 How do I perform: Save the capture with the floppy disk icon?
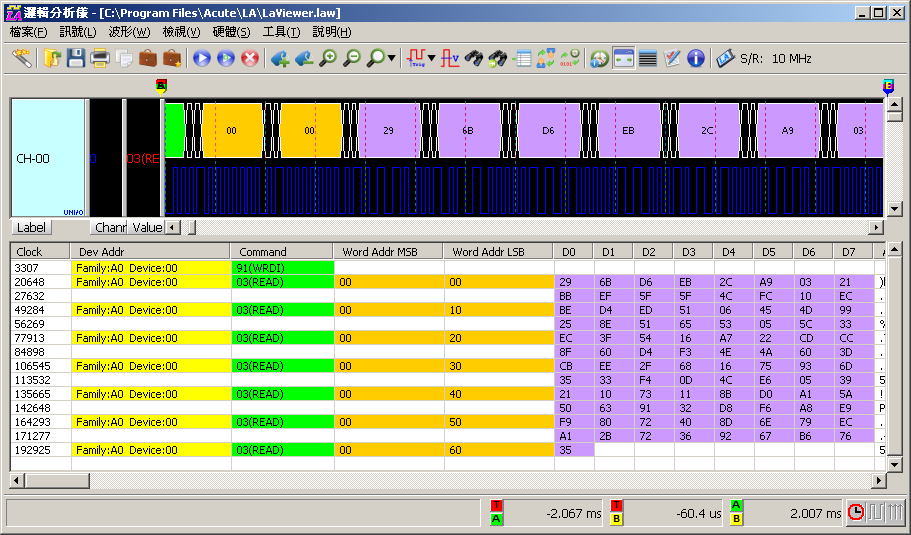pyautogui.click(x=76, y=58)
